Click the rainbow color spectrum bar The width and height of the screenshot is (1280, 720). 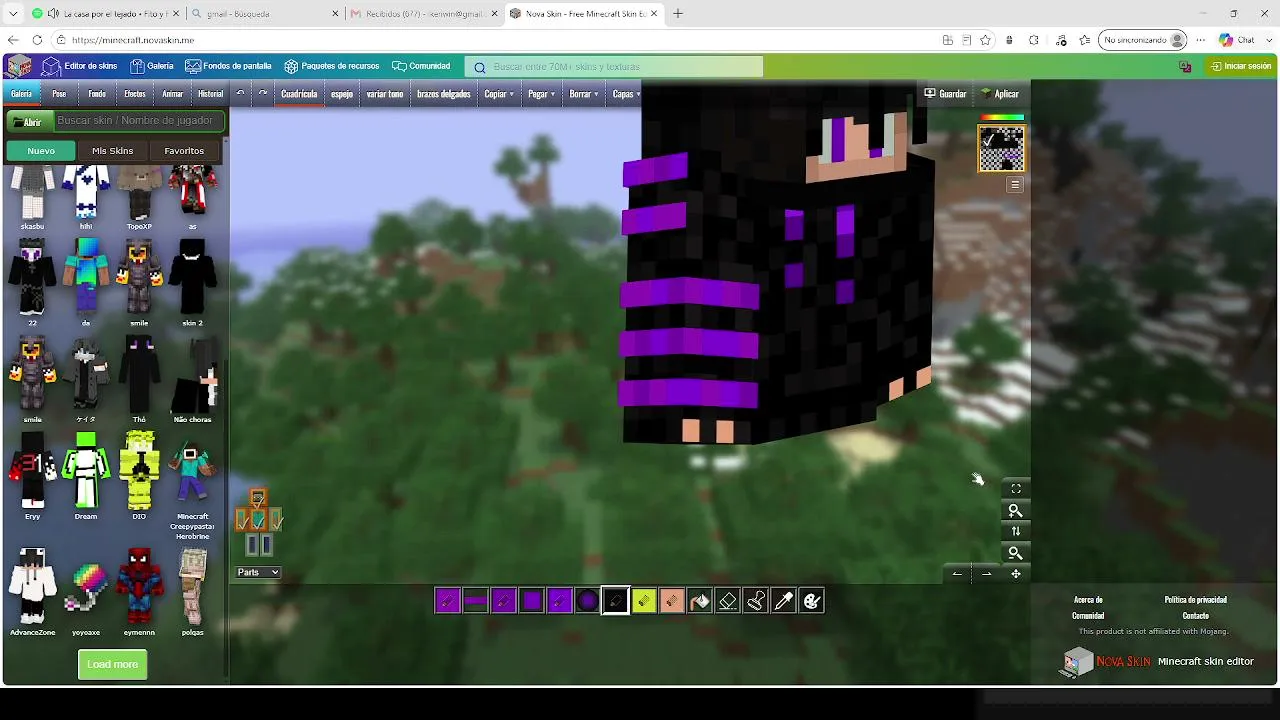(1001, 118)
